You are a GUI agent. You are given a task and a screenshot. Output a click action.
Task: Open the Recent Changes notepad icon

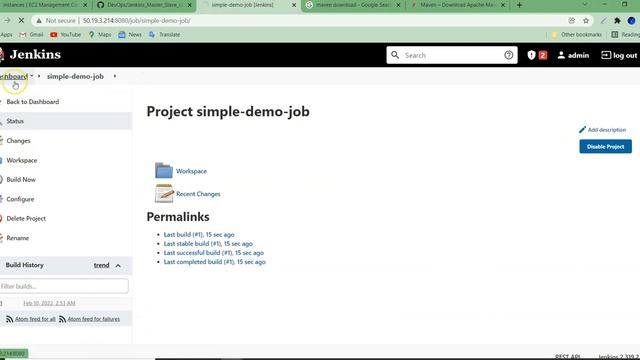pos(164,193)
